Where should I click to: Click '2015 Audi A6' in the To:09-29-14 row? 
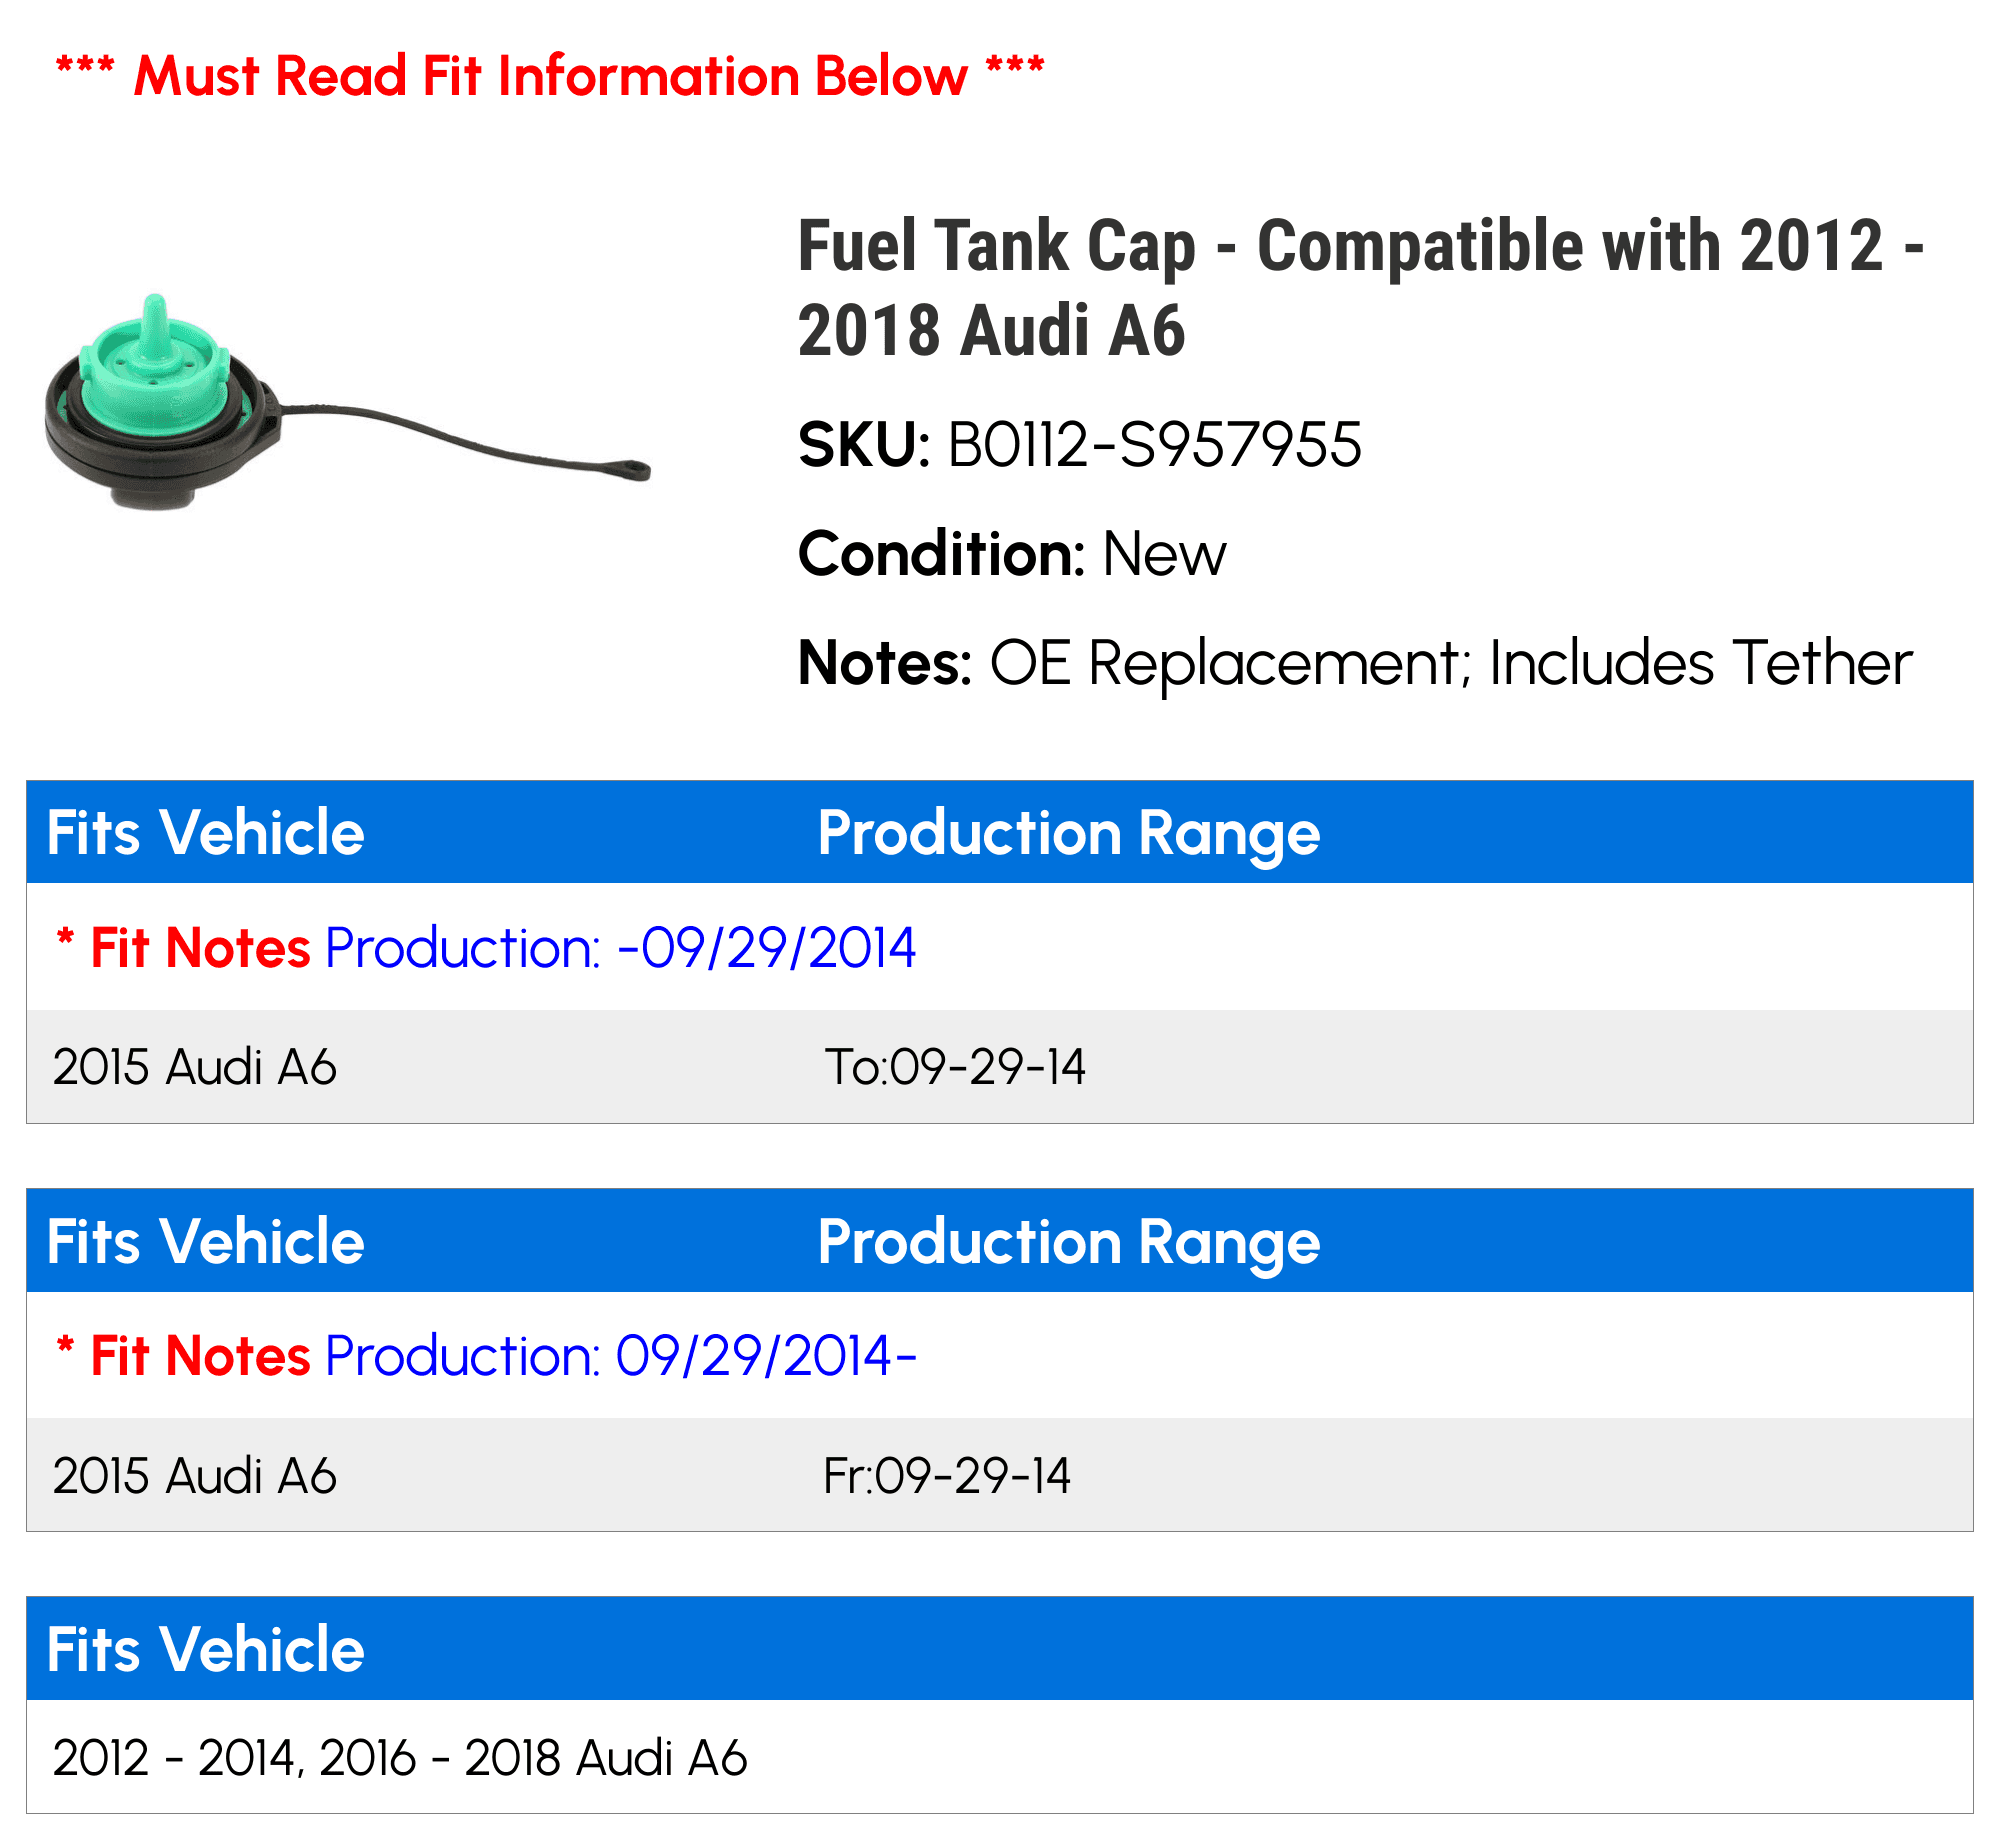click(195, 1067)
